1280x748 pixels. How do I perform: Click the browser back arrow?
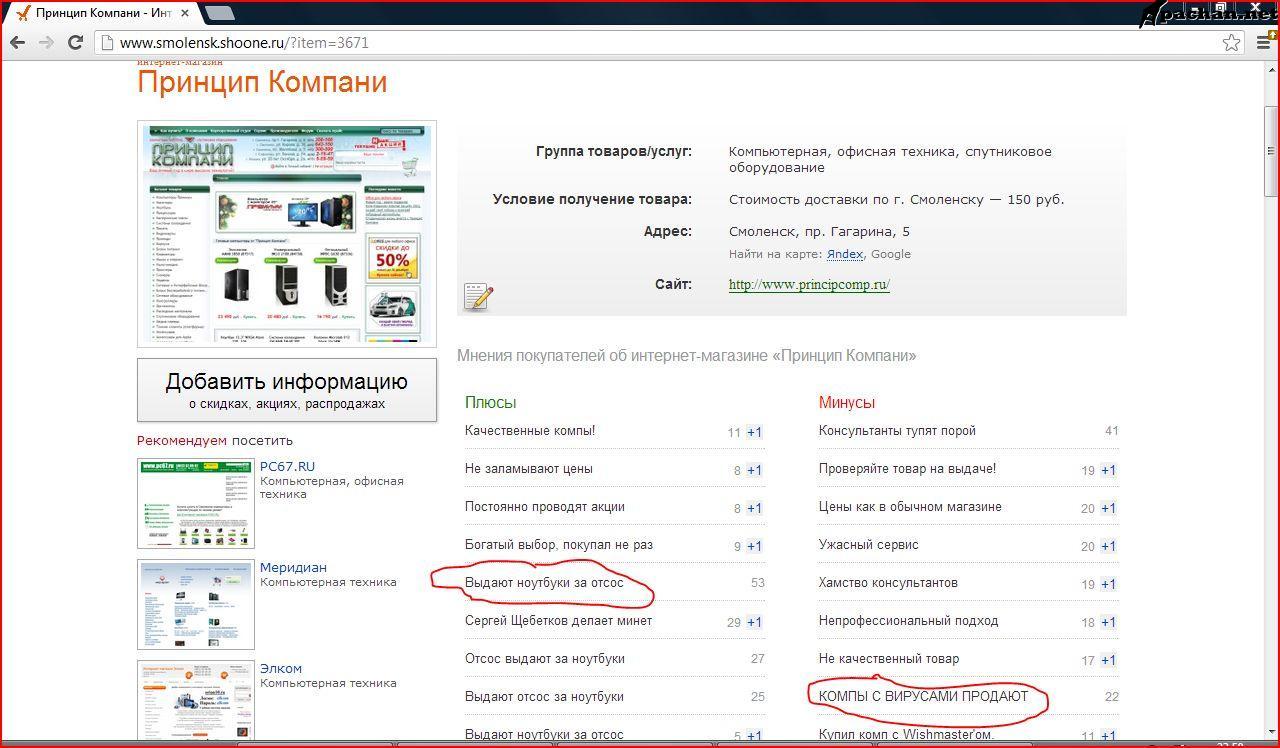click(17, 43)
